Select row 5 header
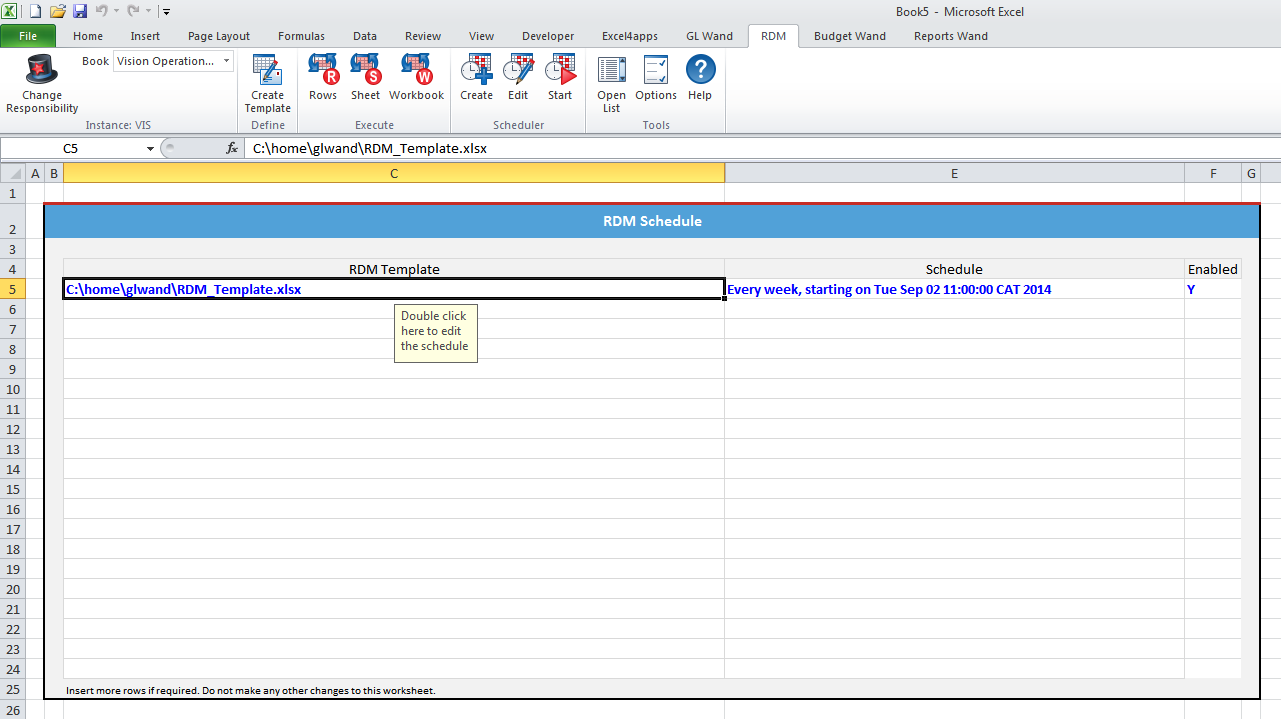The width and height of the screenshot is (1281, 719). point(14,289)
